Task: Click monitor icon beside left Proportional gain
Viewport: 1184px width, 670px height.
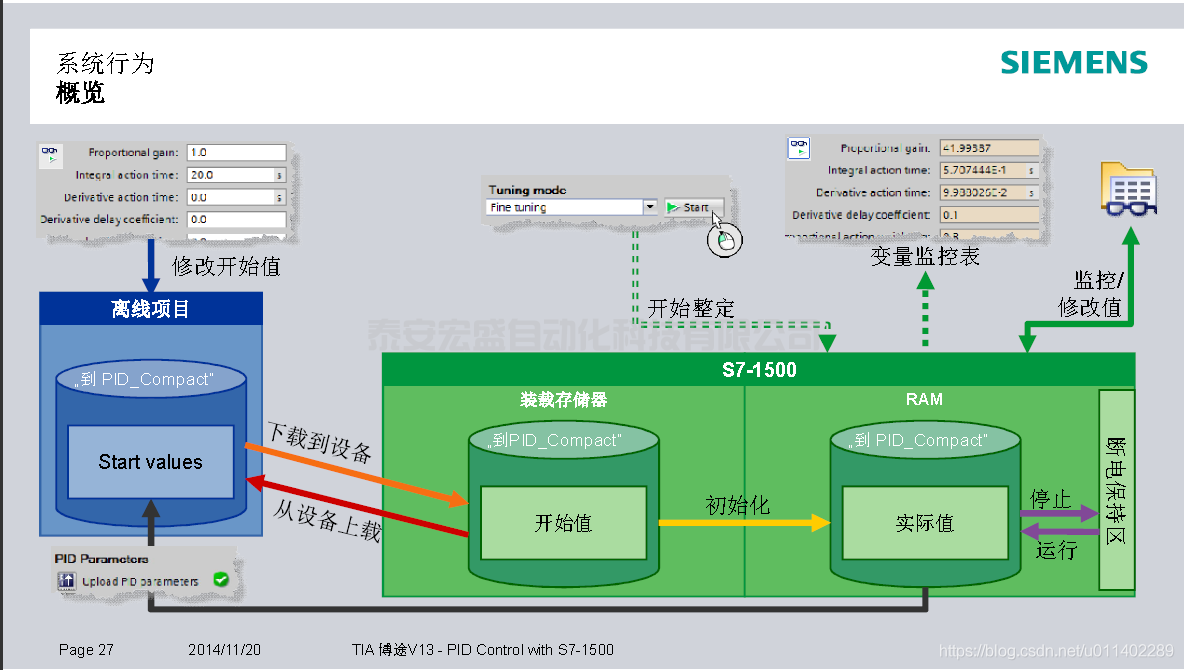Action: click(x=49, y=155)
